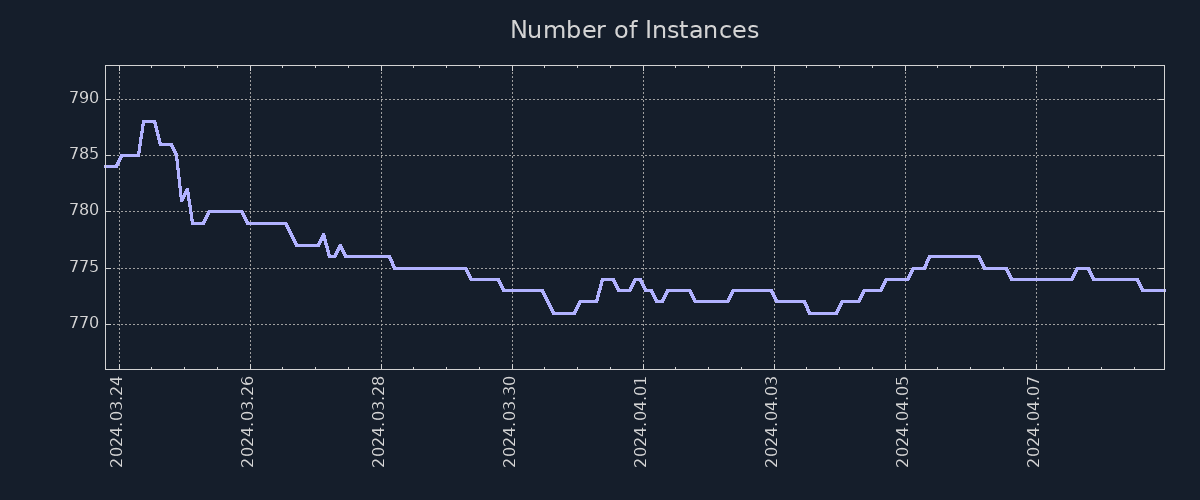Select the 2024.04.07 date label
Image resolution: width=1200 pixels, height=500 pixels.
point(1034,421)
